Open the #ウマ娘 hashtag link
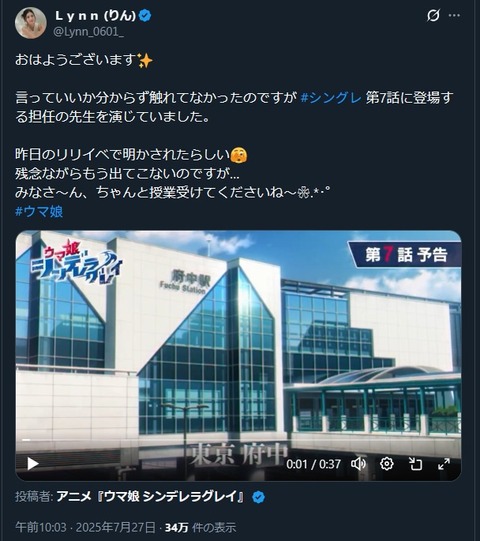 [x=39, y=211]
